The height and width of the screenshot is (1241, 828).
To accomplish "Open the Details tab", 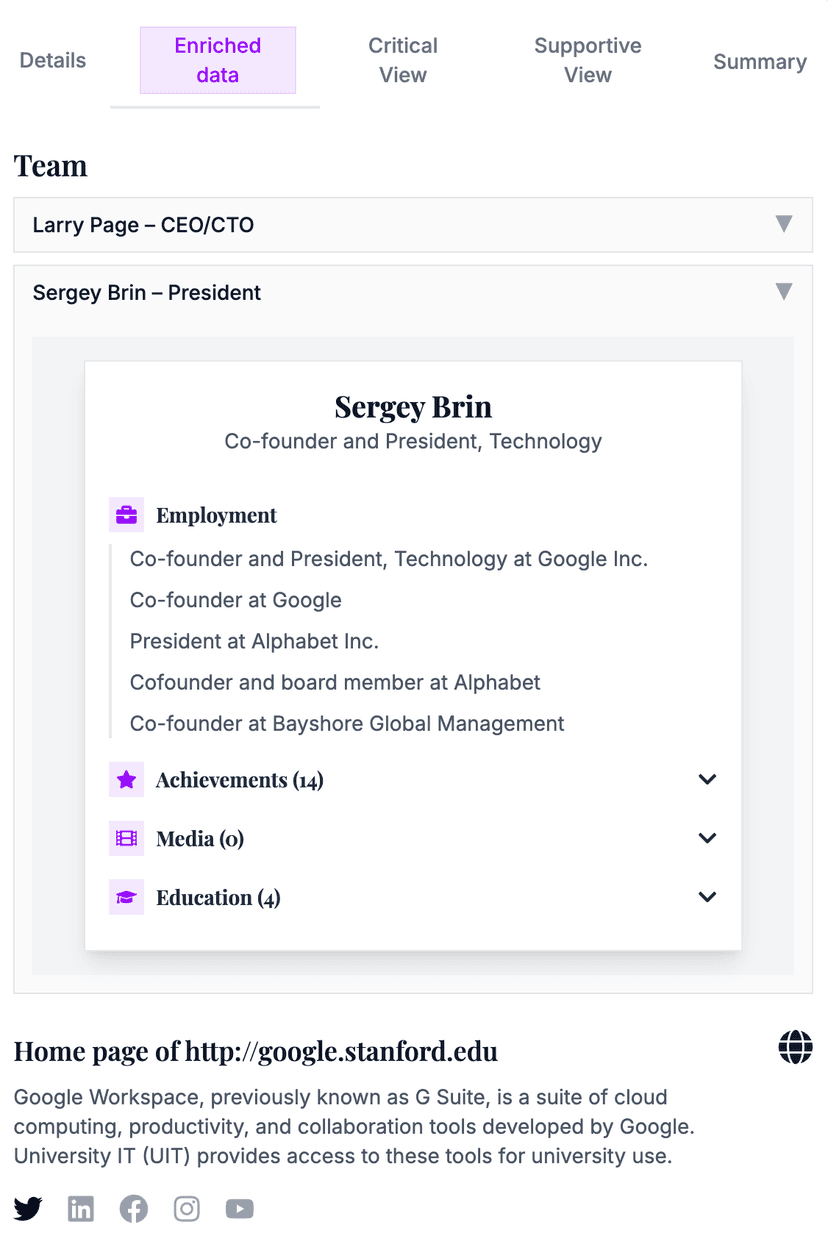I will tap(52, 60).
